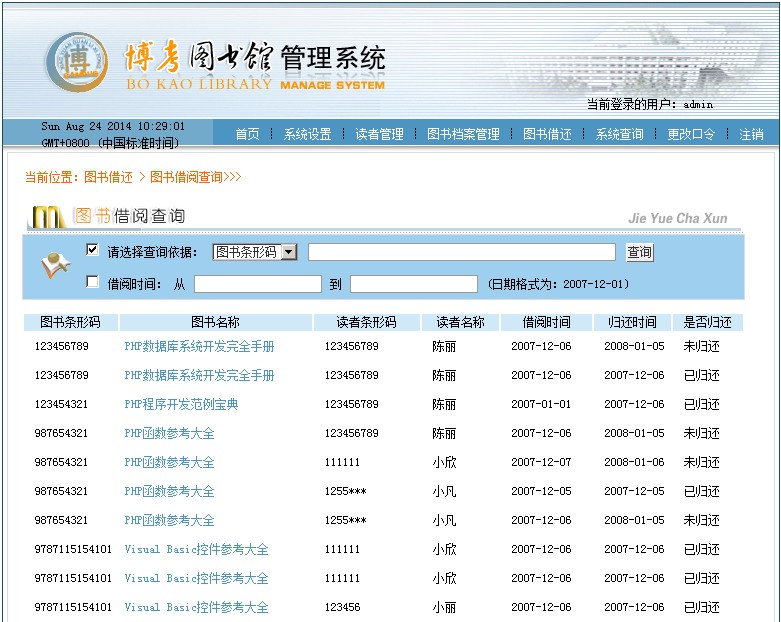This screenshot has width=781, height=622.
Task: Click the 借阅时间 column header
Action: [546, 322]
